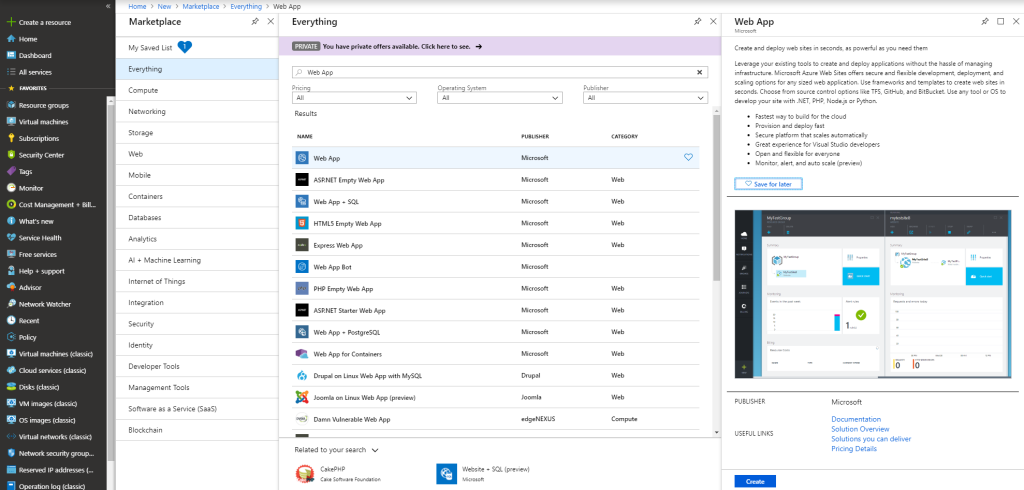Open Network Watcher from sidebar
The width and height of the screenshot is (1024, 490).
point(39,304)
